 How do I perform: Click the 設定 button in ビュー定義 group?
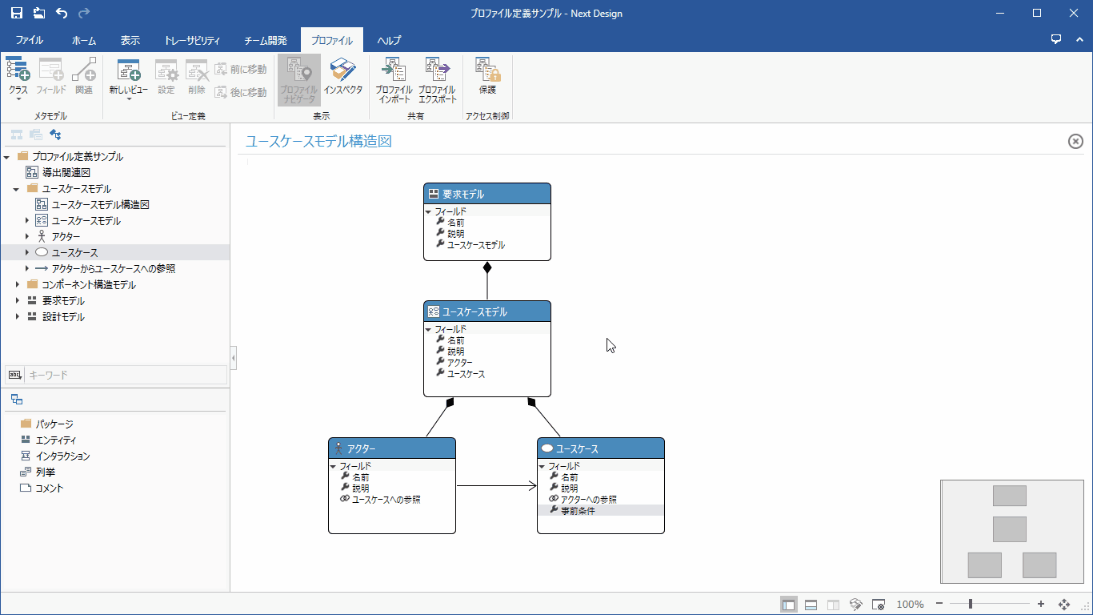[x=166, y=72]
